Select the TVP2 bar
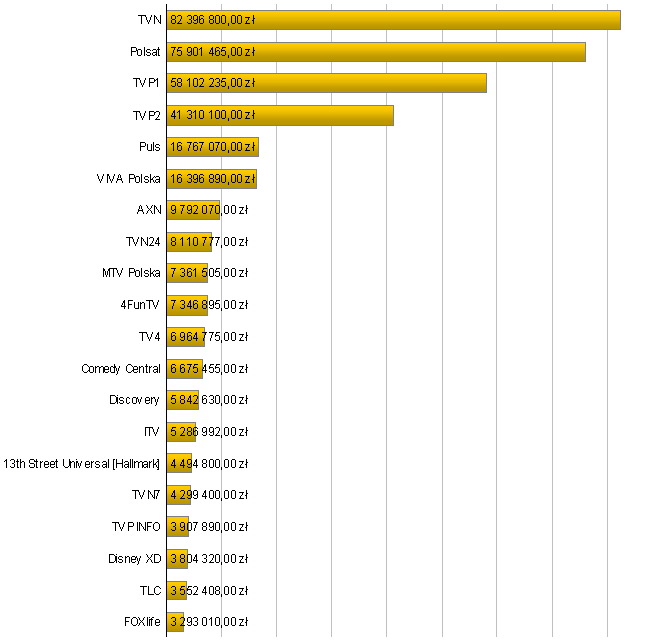 (x=280, y=115)
